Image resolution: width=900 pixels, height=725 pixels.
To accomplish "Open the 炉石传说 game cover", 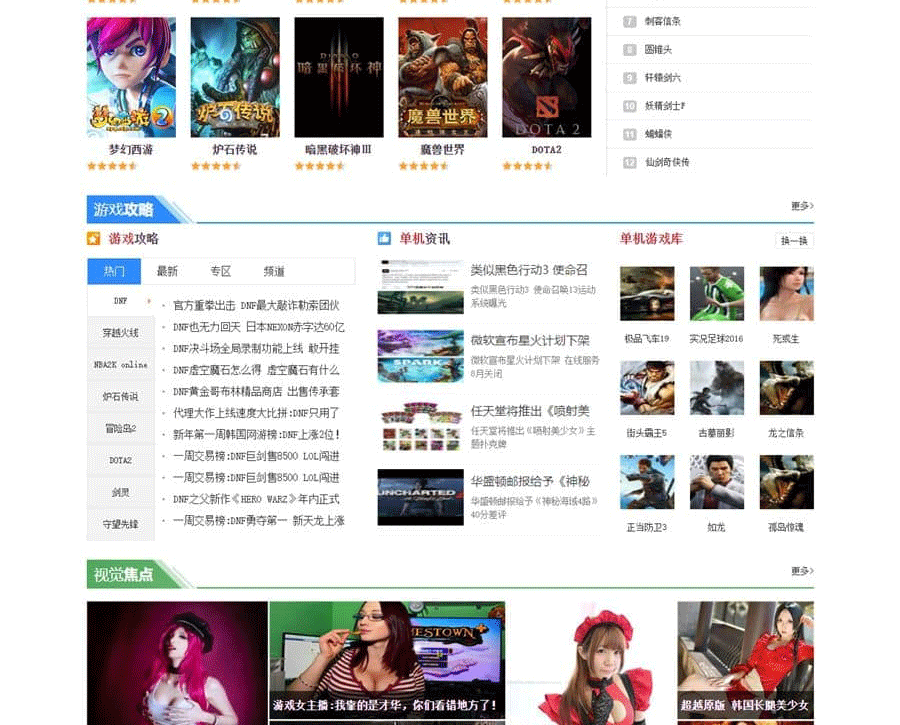I will [235, 77].
